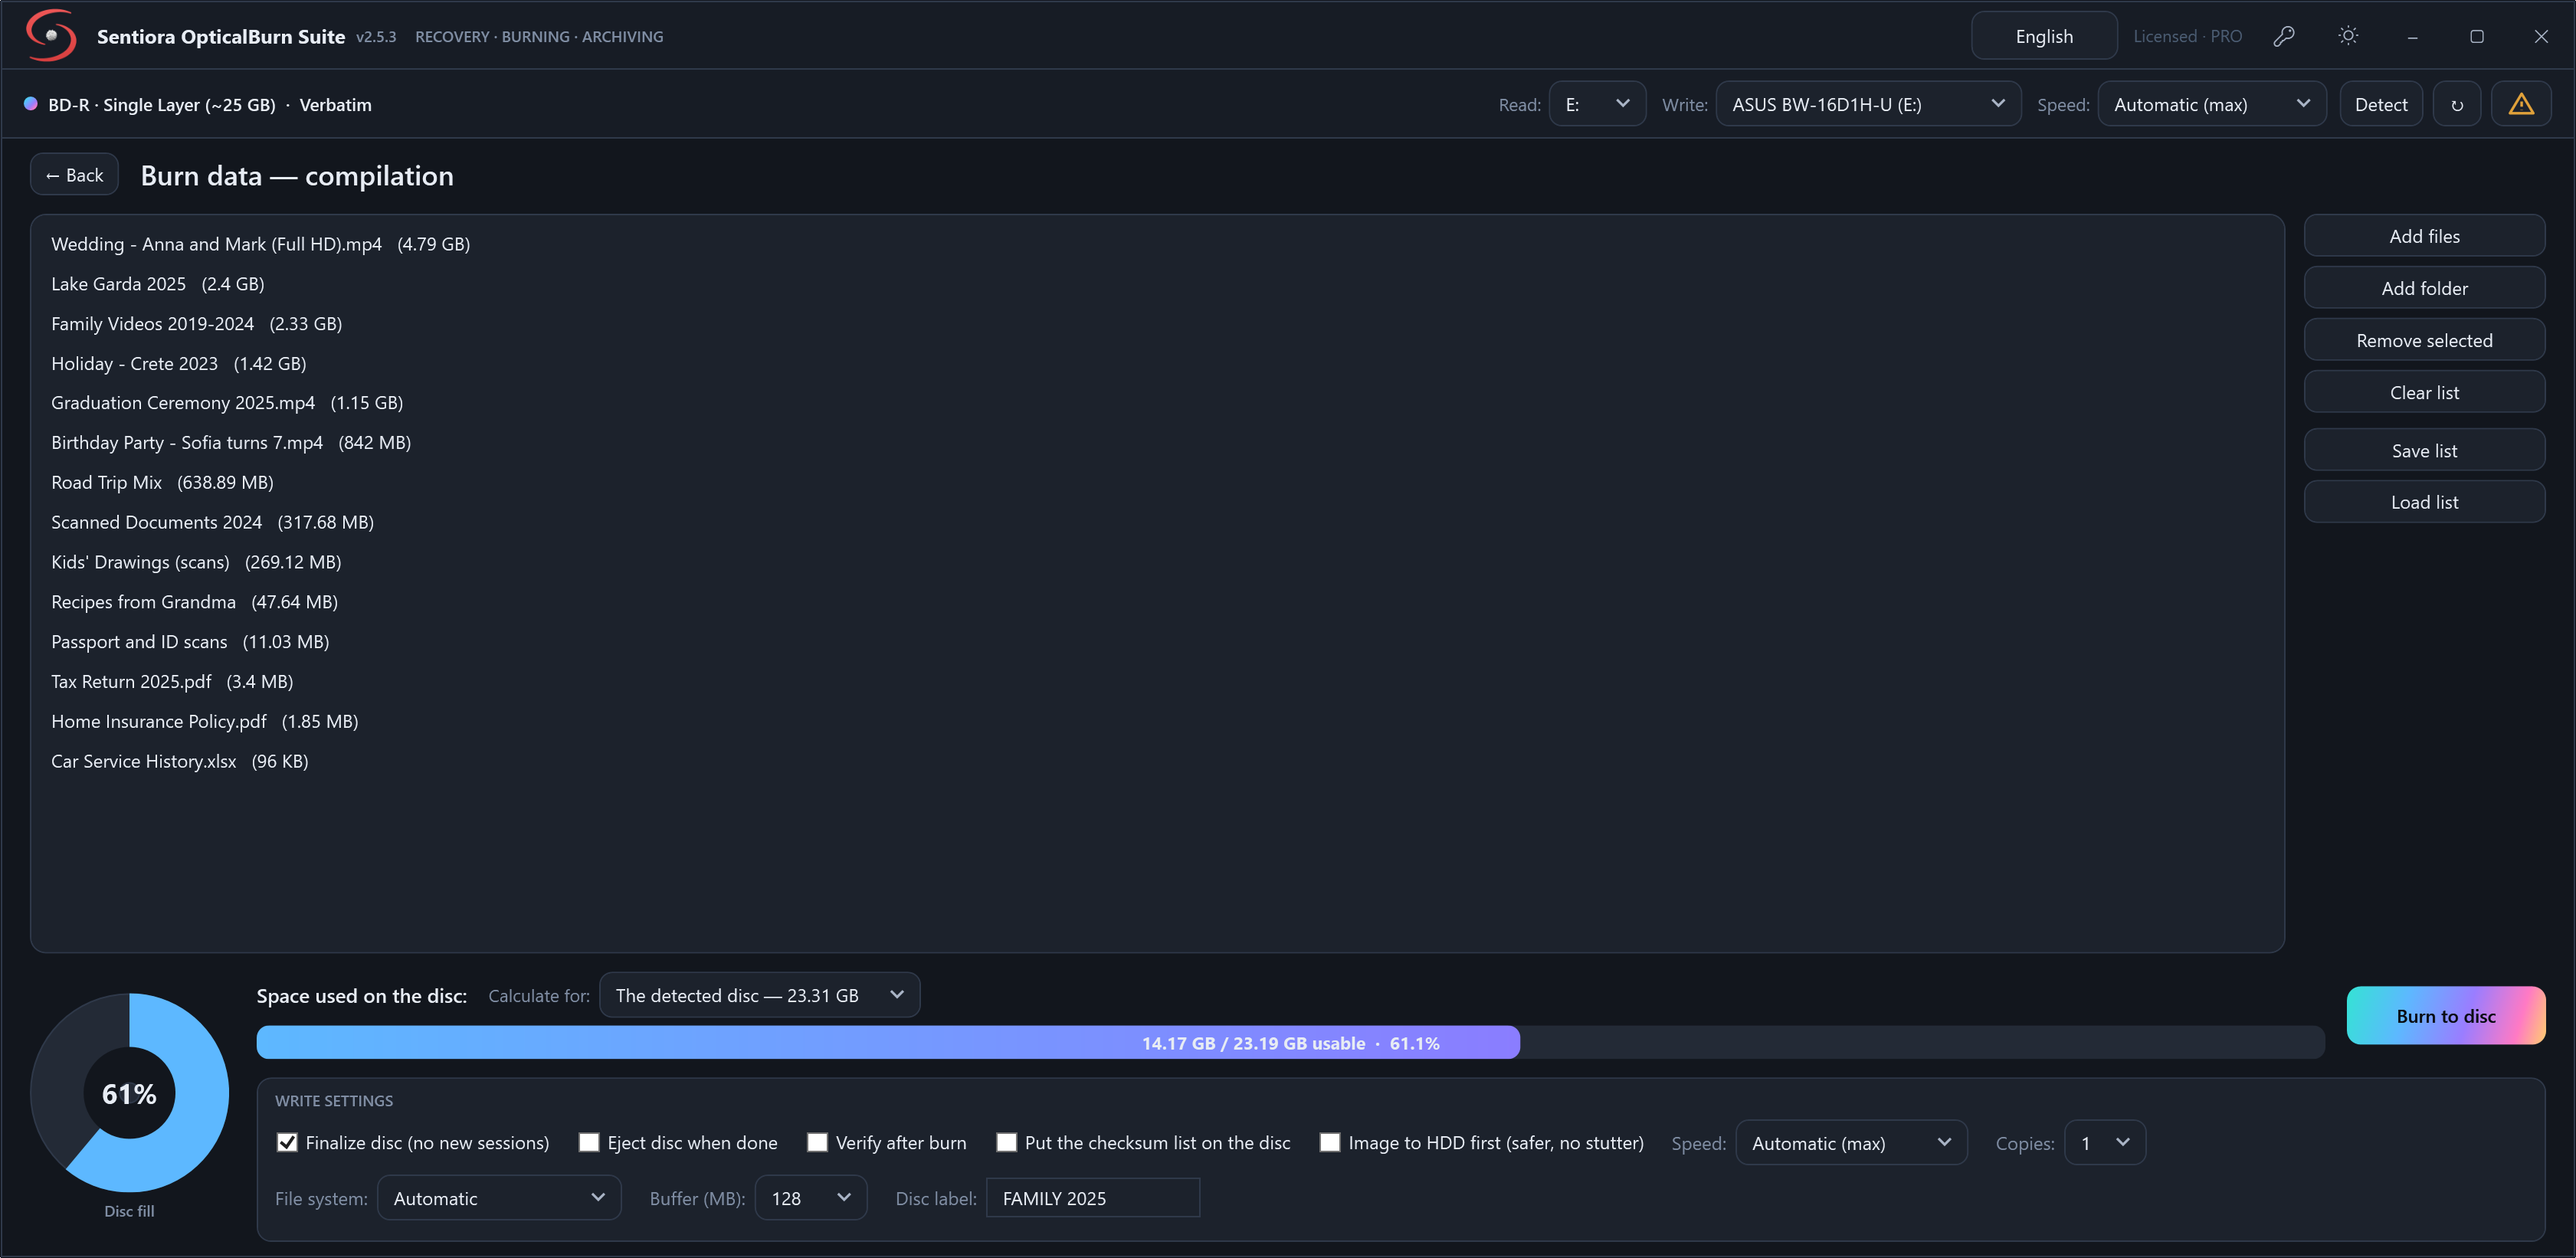Click the English language button
The height and width of the screenshot is (1258, 2576).
[2043, 36]
